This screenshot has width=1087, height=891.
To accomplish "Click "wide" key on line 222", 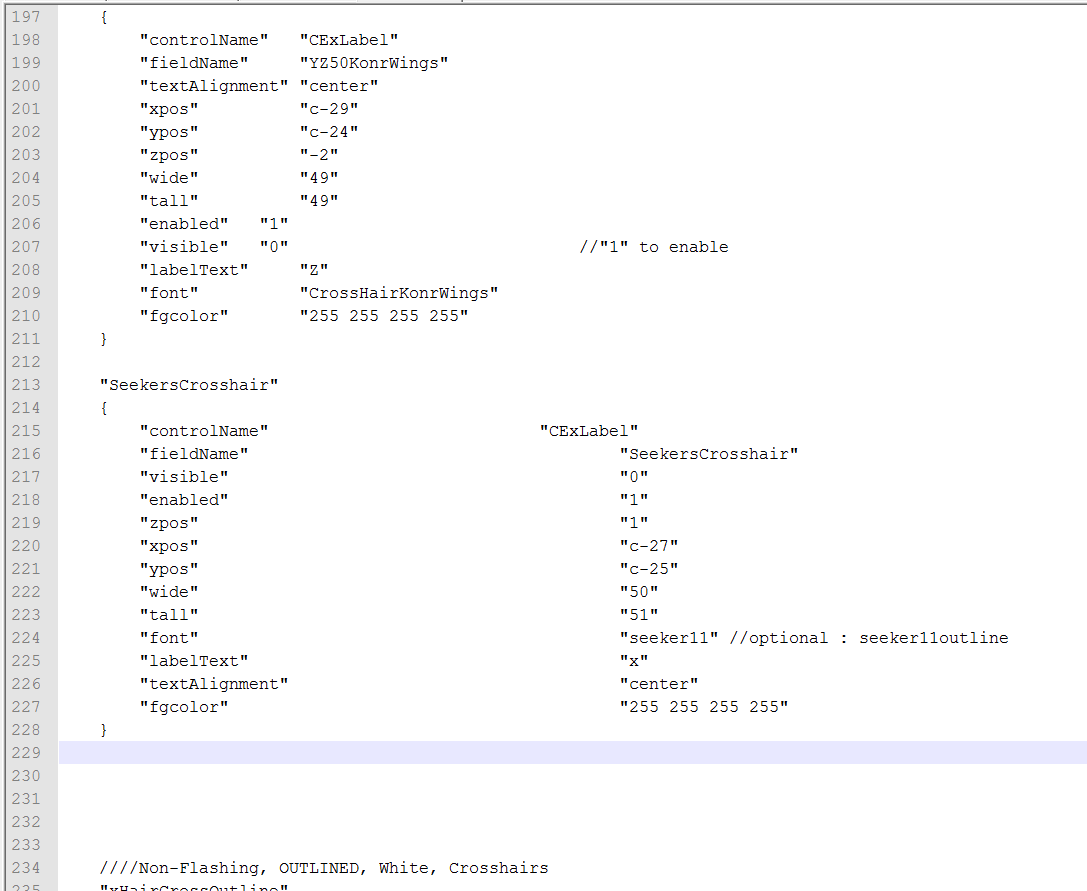I will tap(169, 592).
